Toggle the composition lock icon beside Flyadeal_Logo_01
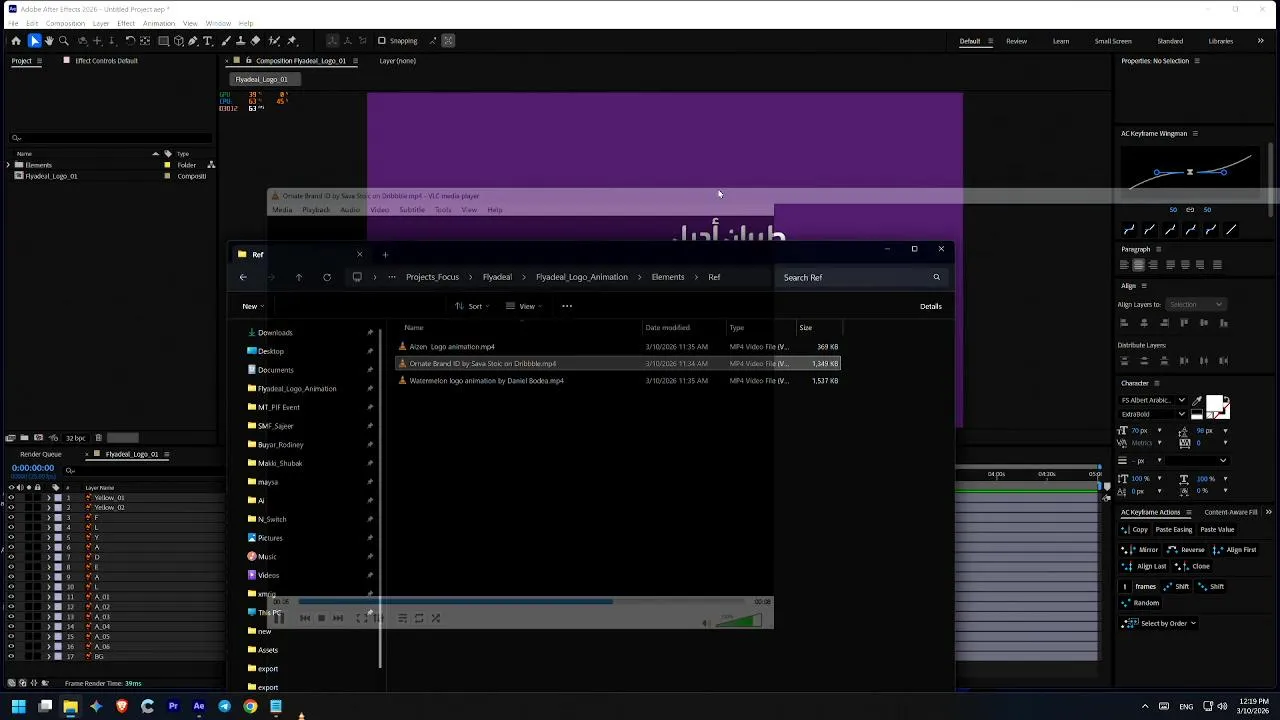This screenshot has height=720, width=1280. click(x=249, y=61)
